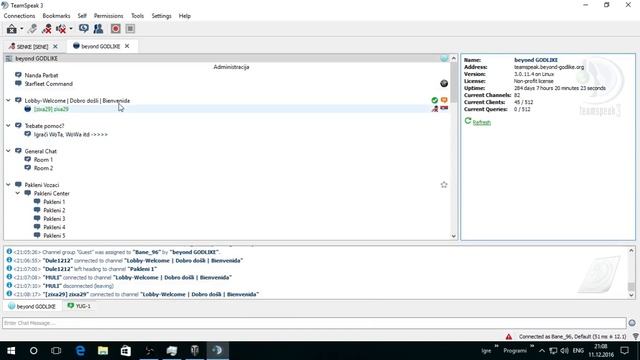
Task: Switch to the YUG-1 chat tab
Action: 79,306
